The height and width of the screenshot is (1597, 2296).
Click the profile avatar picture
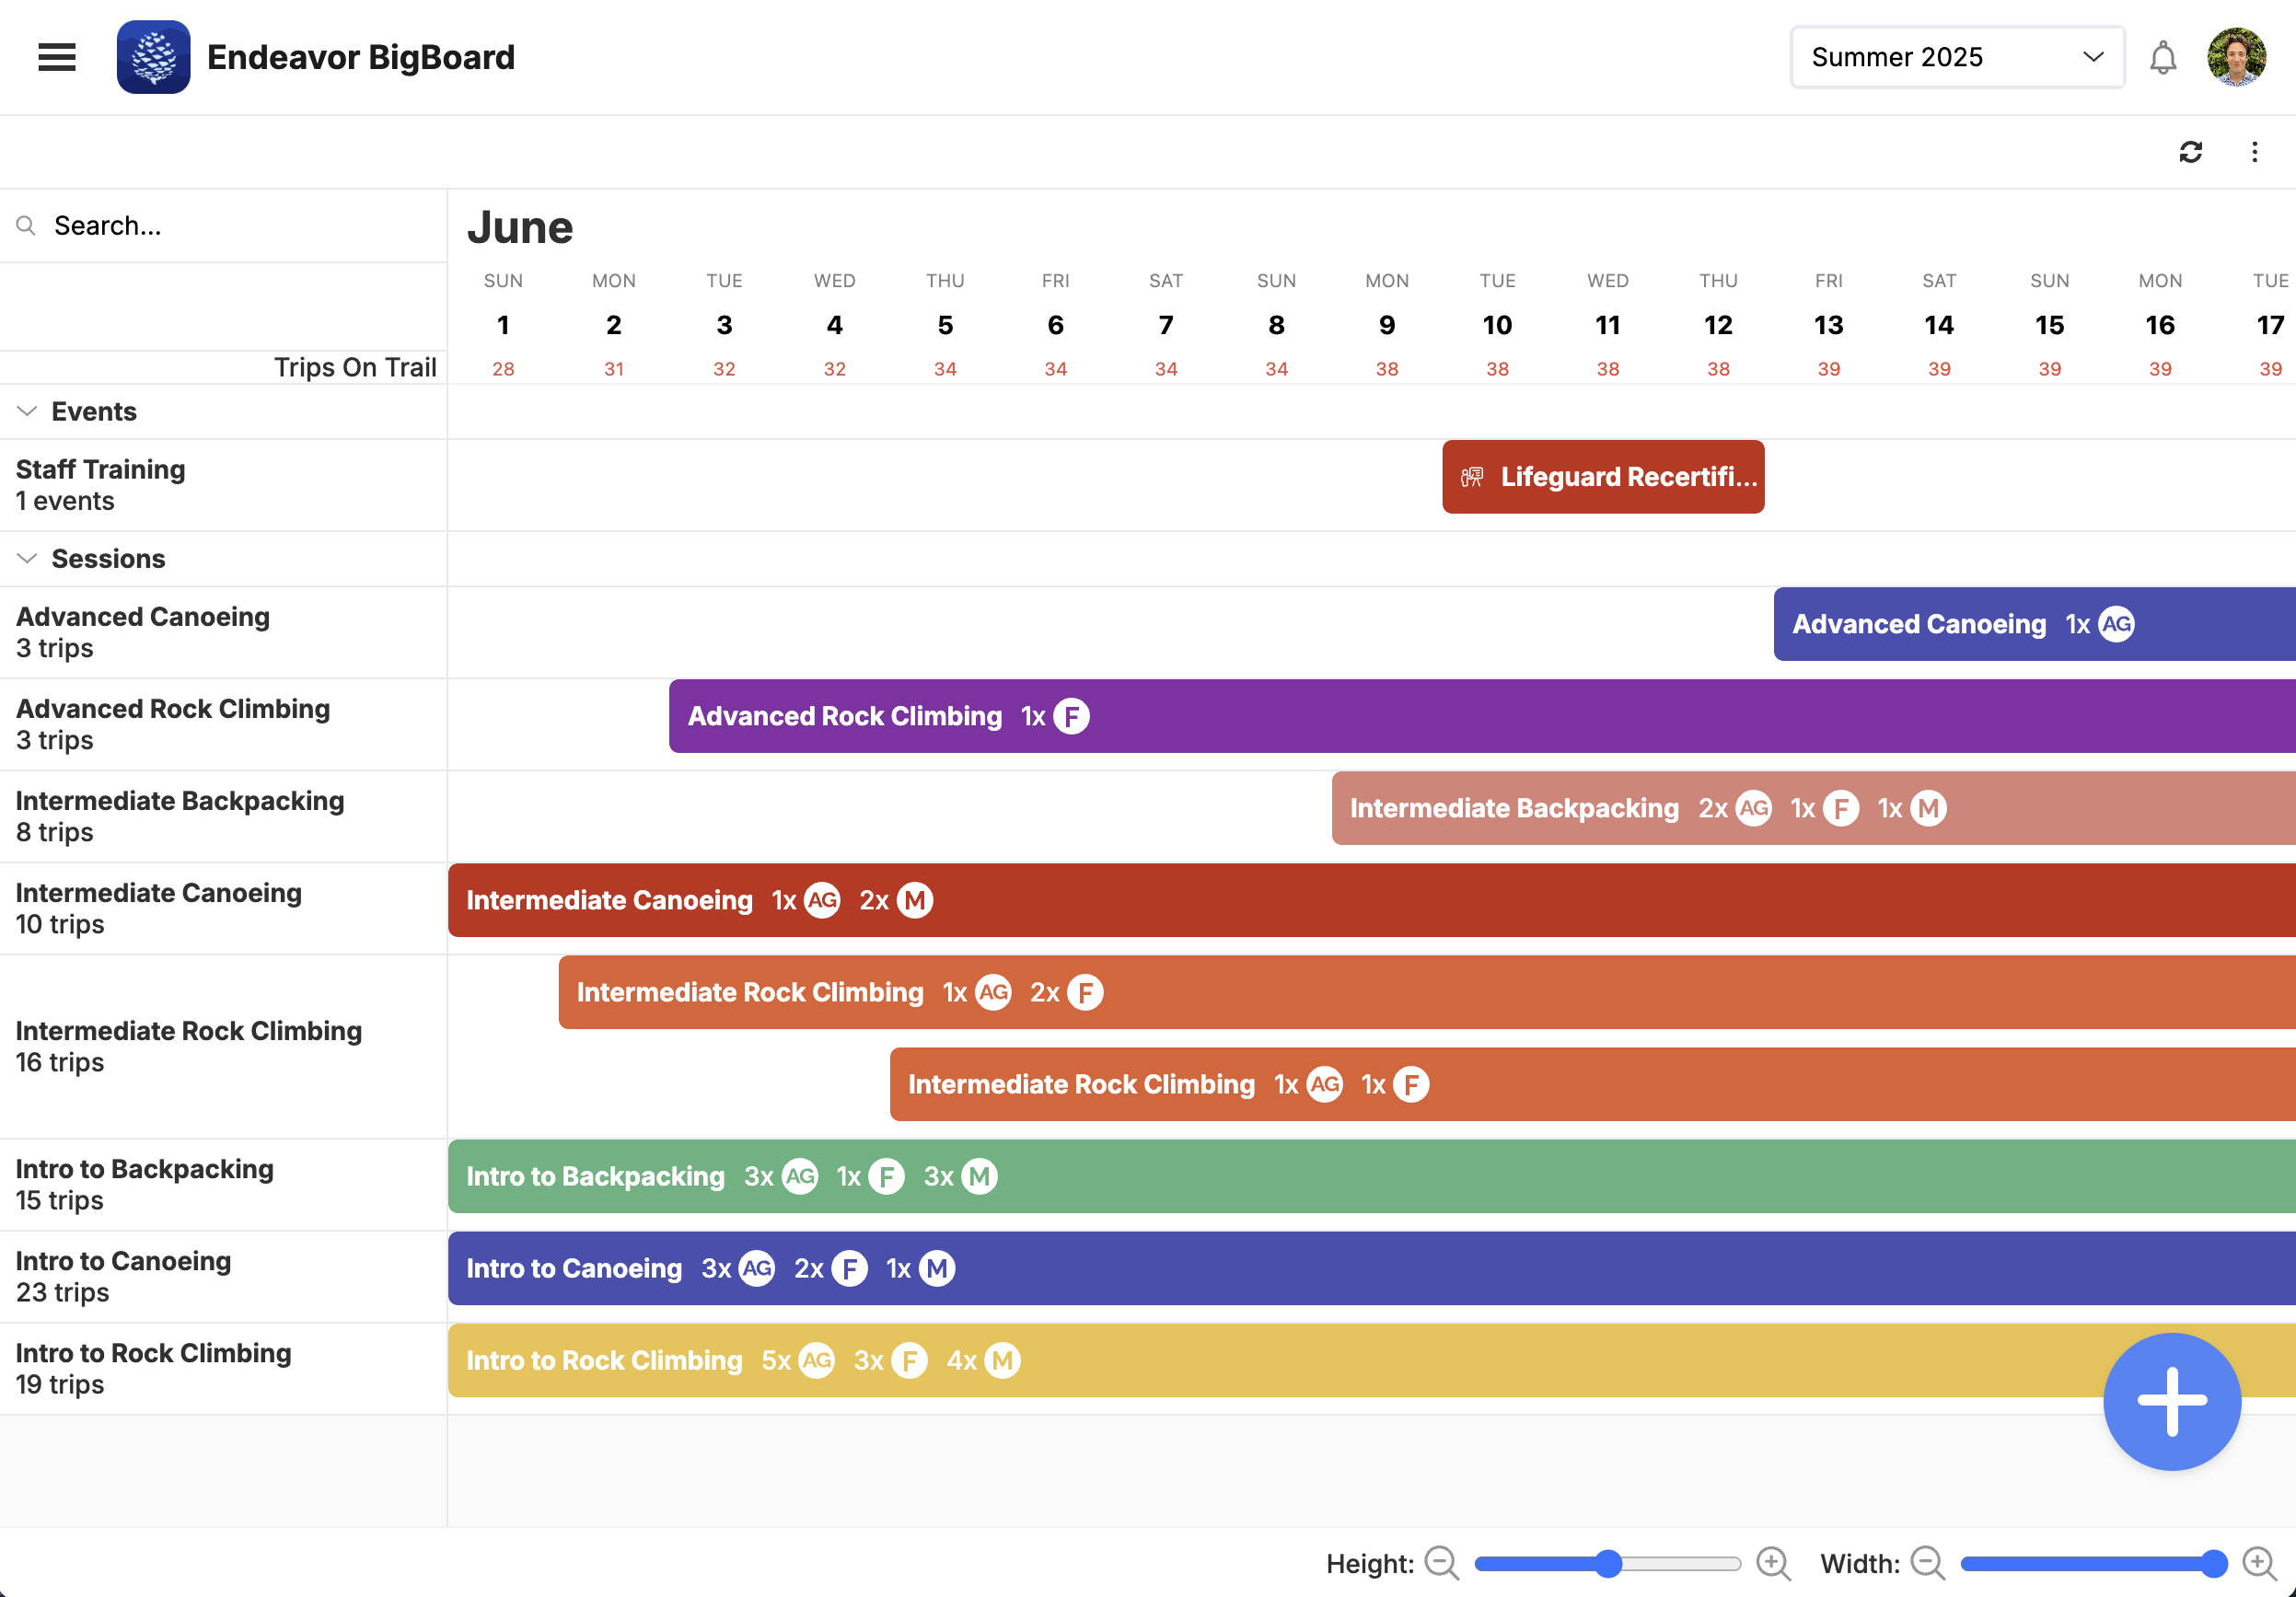pyautogui.click(x=2237, y=57)
